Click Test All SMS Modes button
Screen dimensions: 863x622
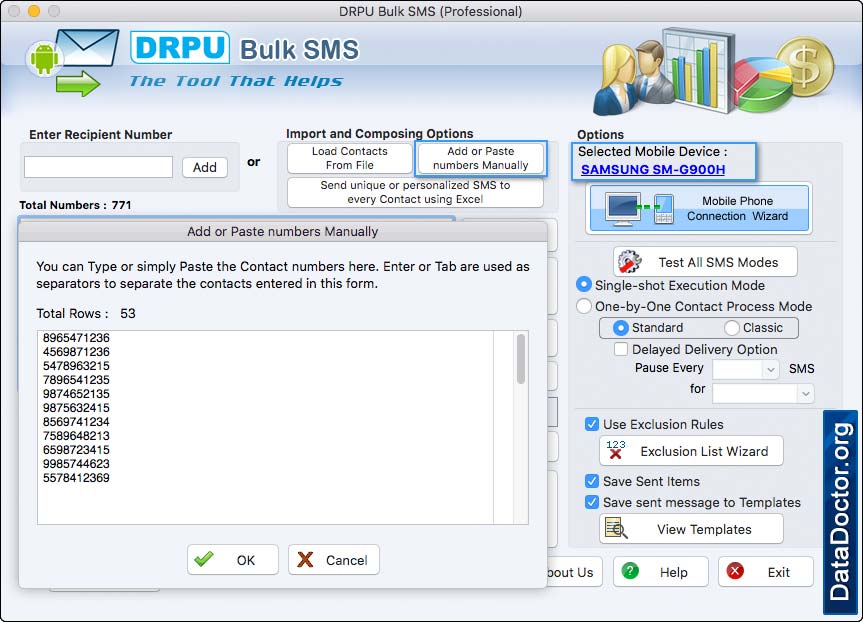[705, 262]
